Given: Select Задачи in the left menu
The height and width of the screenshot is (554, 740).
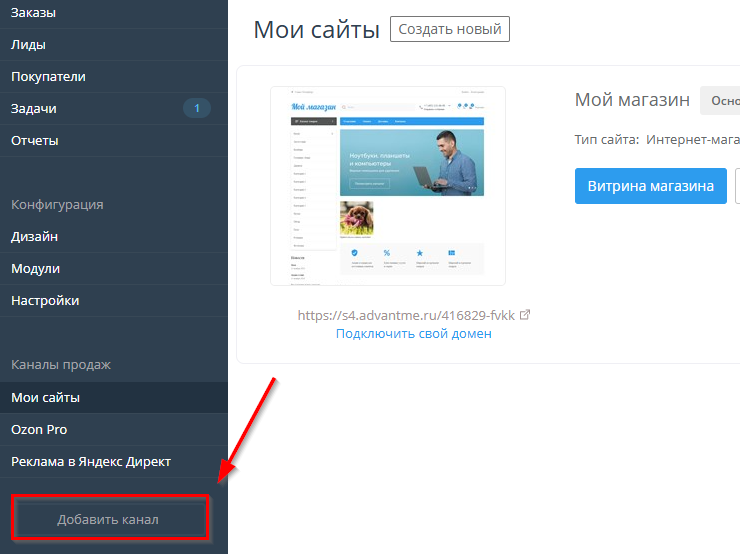Looking at the screenshot, I should click(x=33, y=109).
